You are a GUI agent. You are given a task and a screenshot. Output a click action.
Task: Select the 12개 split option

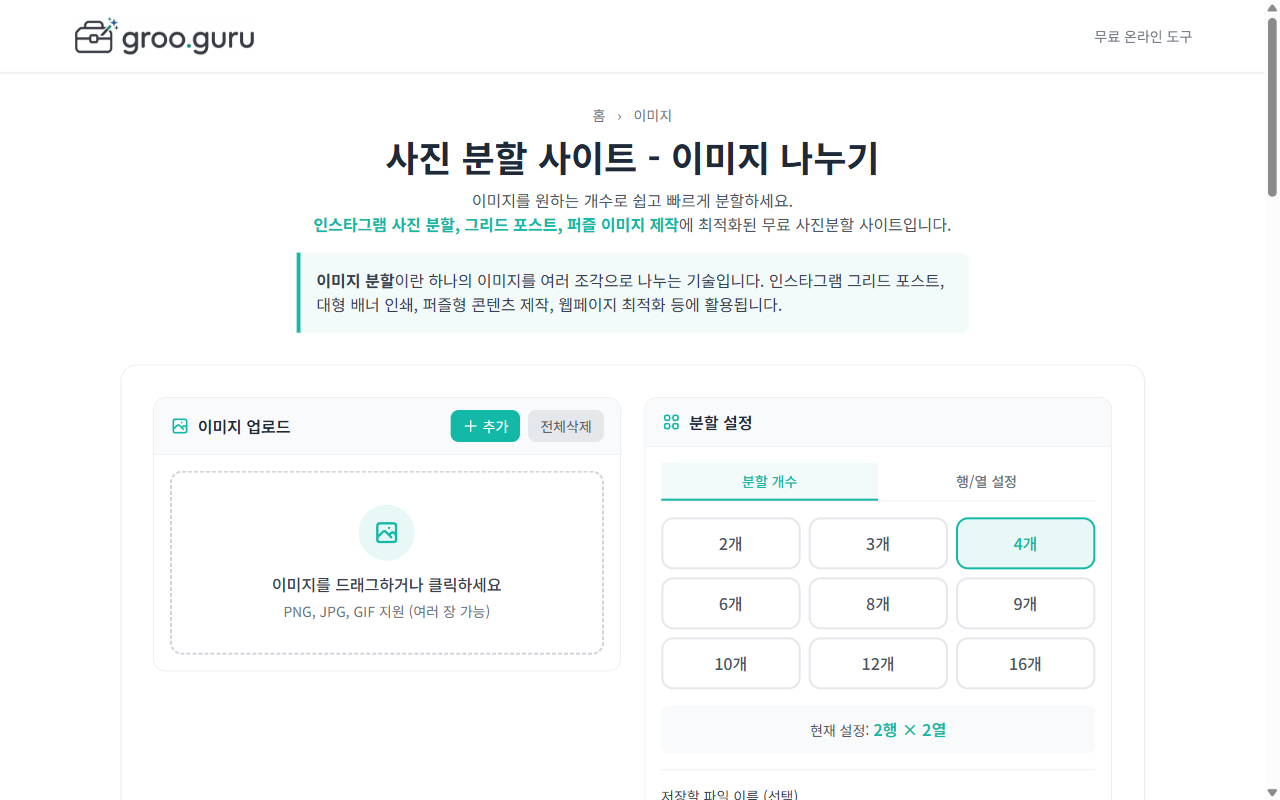(878, 663)
